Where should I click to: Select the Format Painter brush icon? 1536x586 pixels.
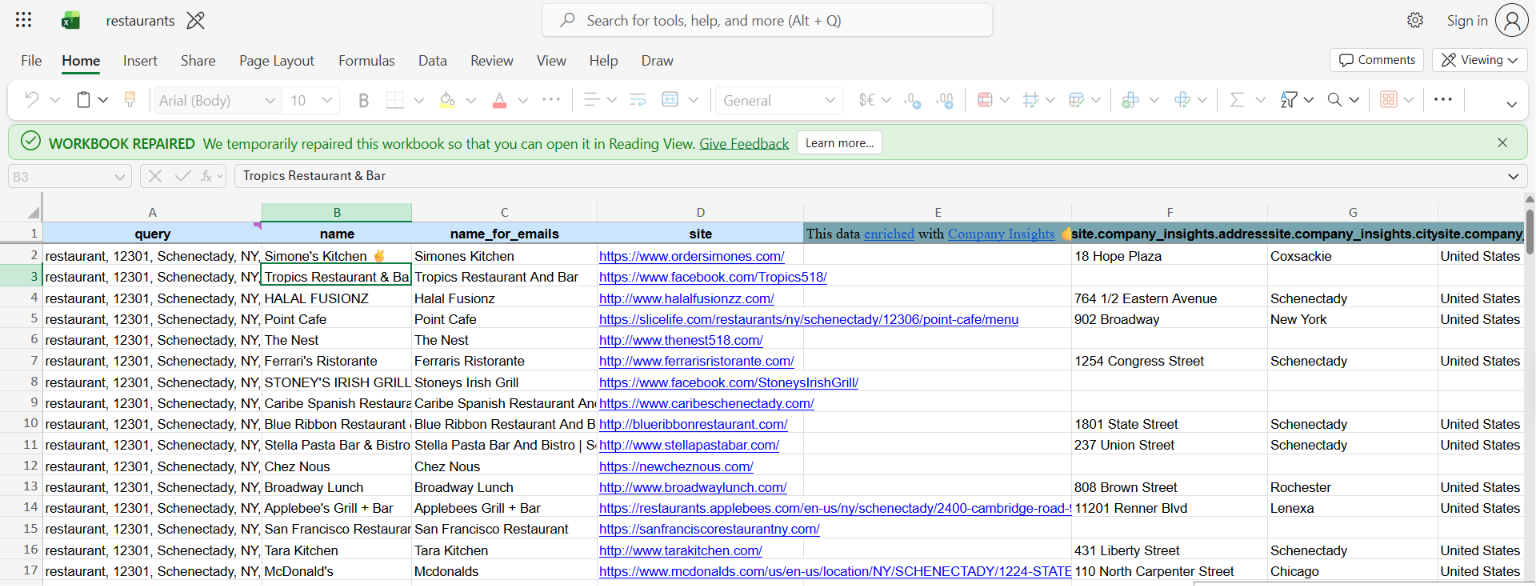129,100
